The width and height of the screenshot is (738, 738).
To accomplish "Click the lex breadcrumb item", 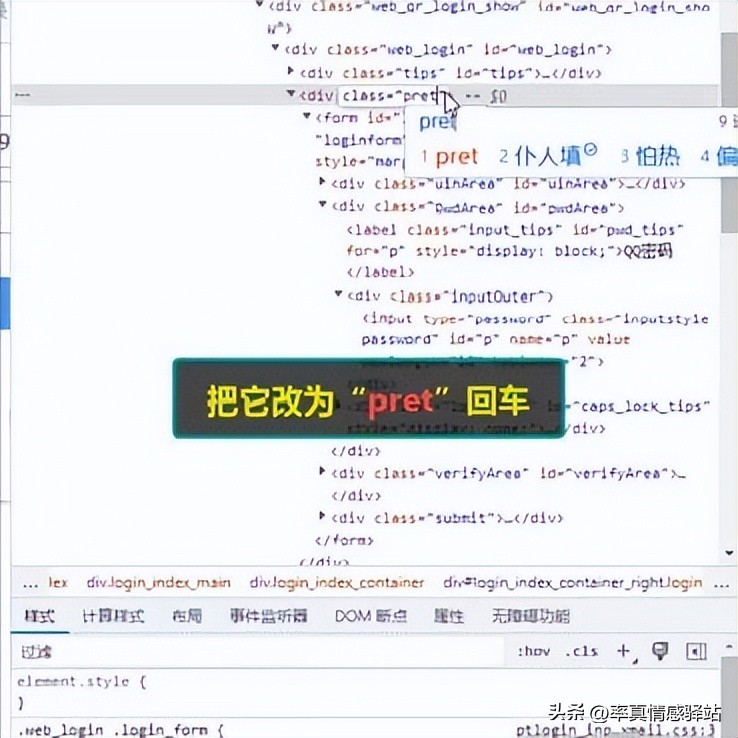I will (x=58, y=583).
